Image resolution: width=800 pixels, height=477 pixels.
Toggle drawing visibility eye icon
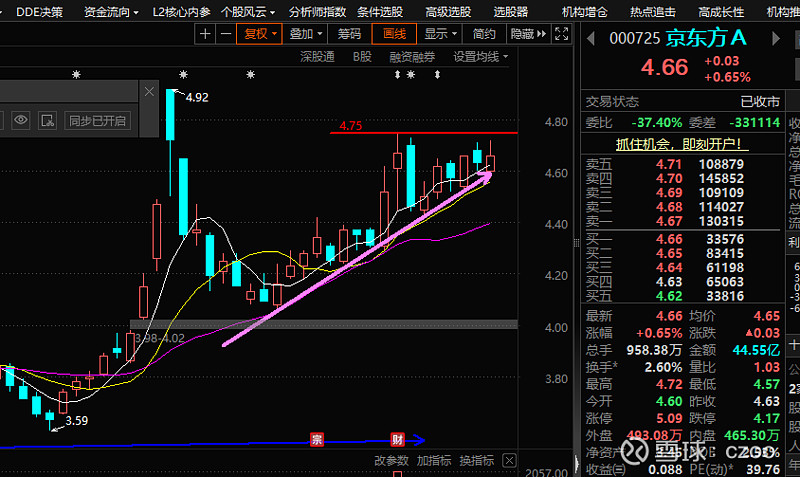coord(21,120)
